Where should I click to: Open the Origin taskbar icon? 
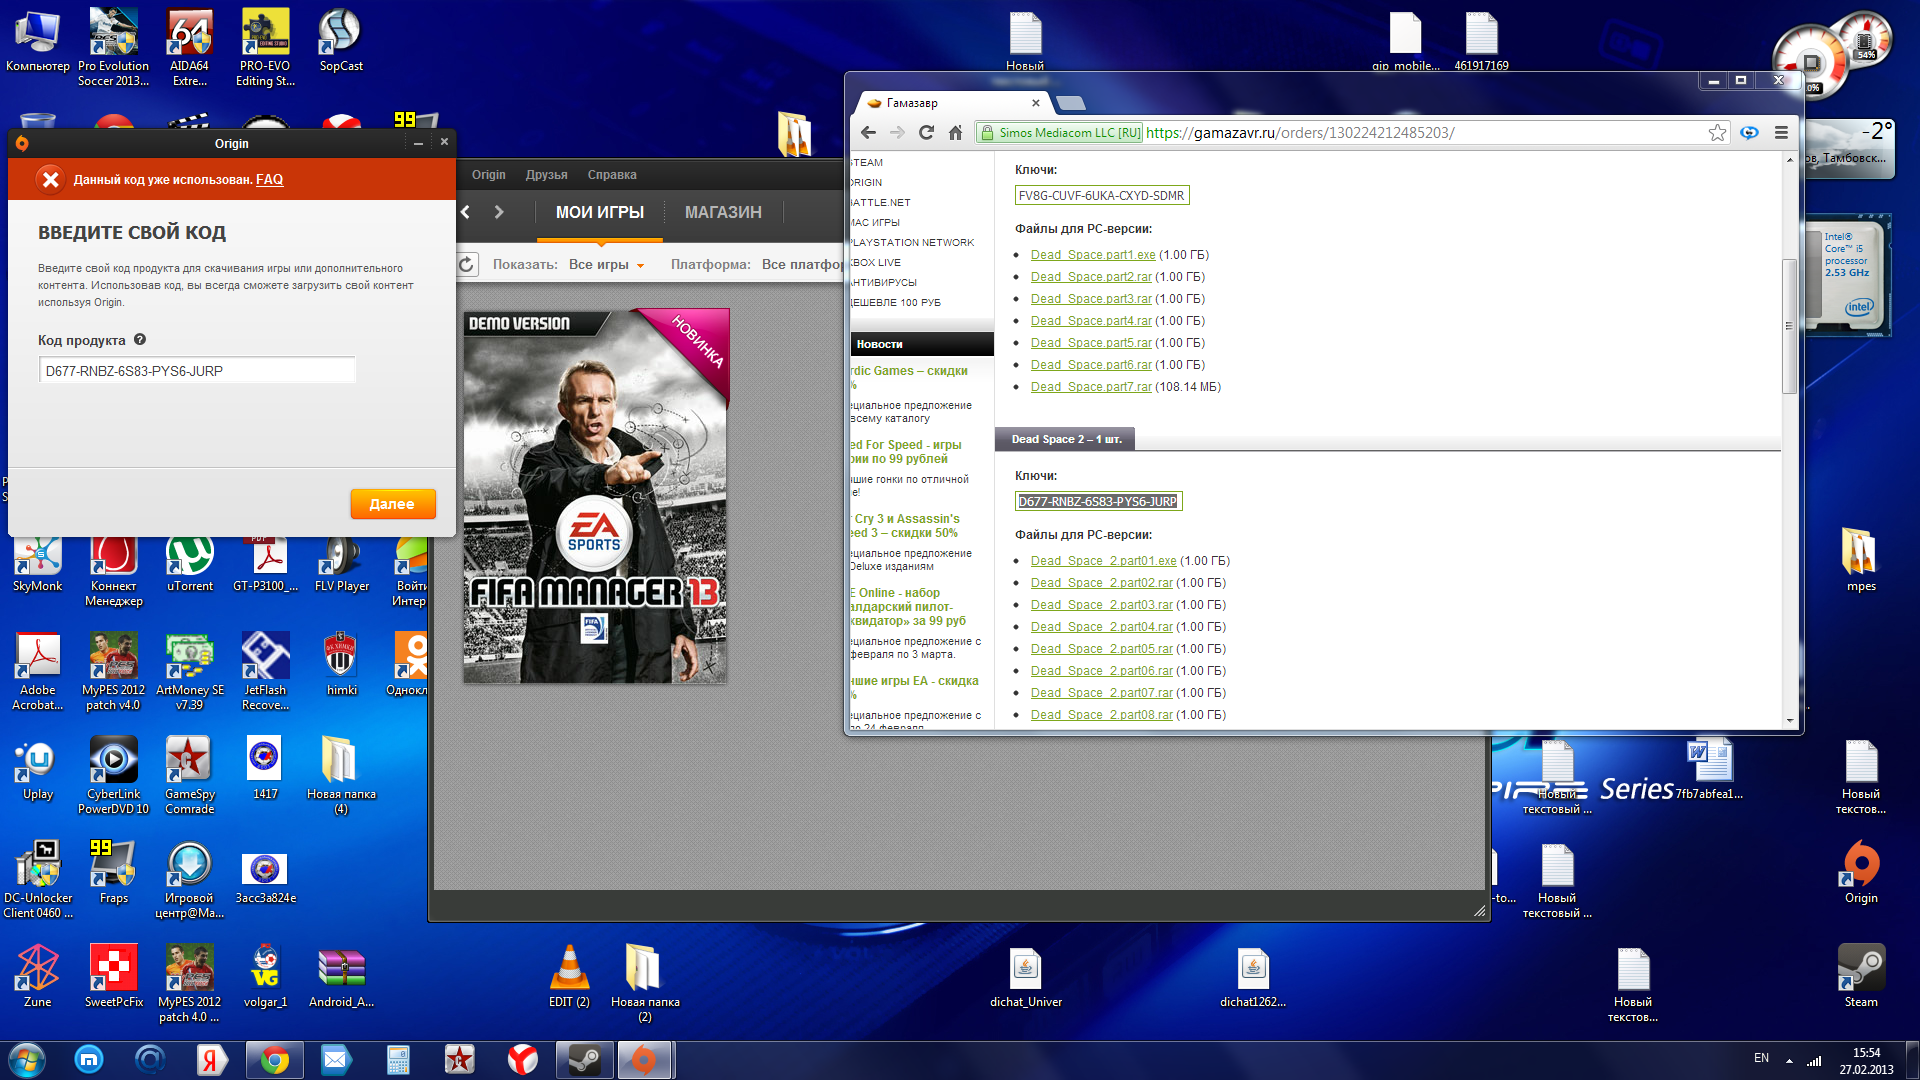[645, 1060]
